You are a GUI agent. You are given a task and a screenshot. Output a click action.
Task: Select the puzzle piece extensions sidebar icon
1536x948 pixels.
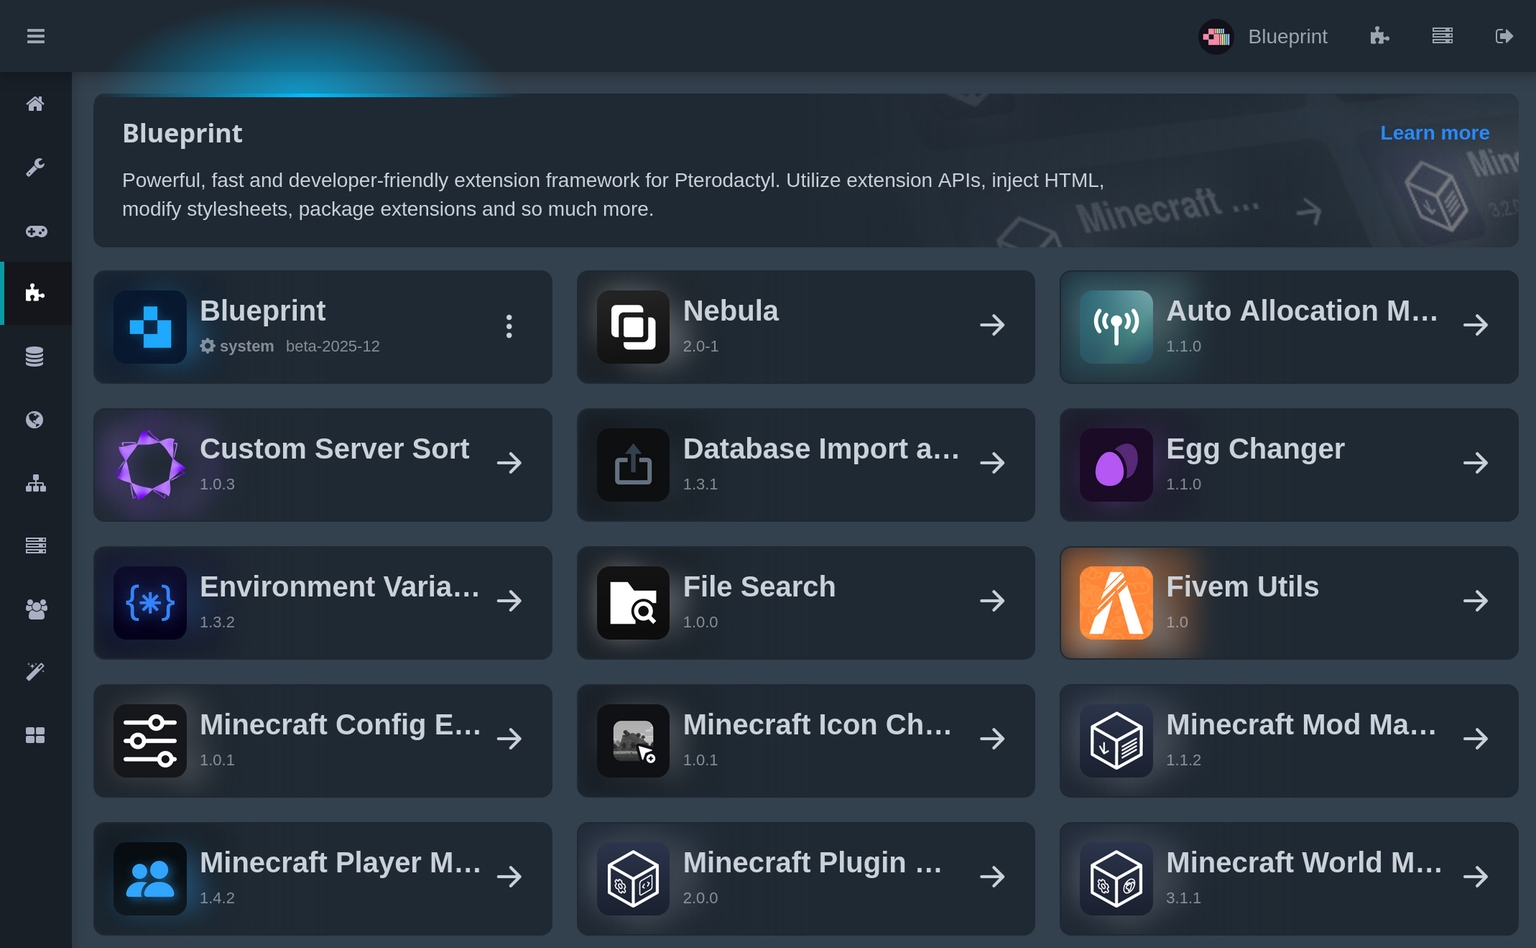35,293
